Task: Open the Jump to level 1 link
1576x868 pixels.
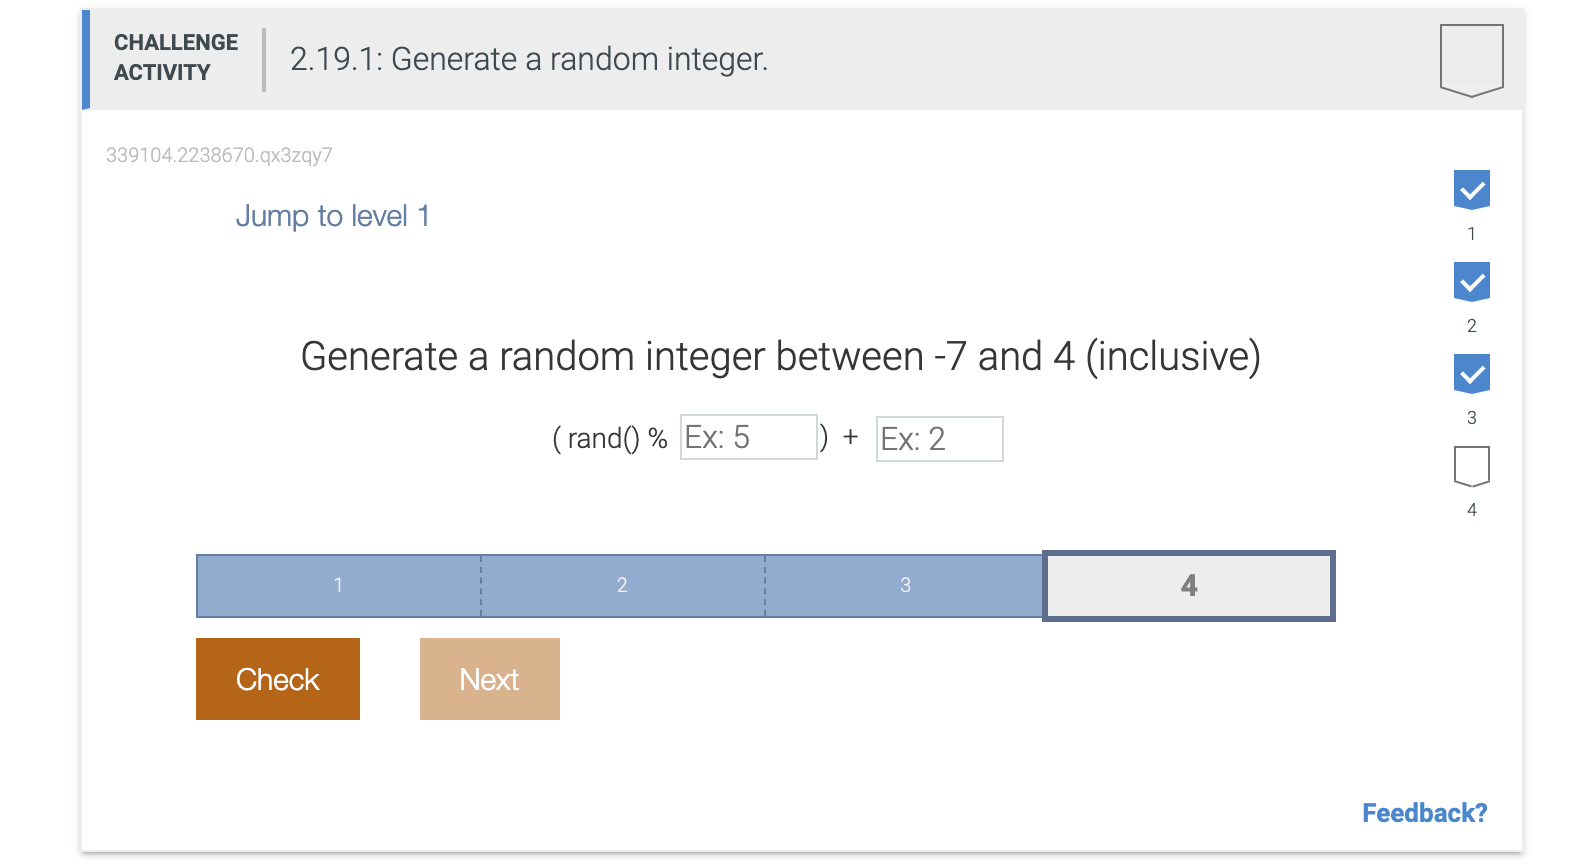Action: 333,216
